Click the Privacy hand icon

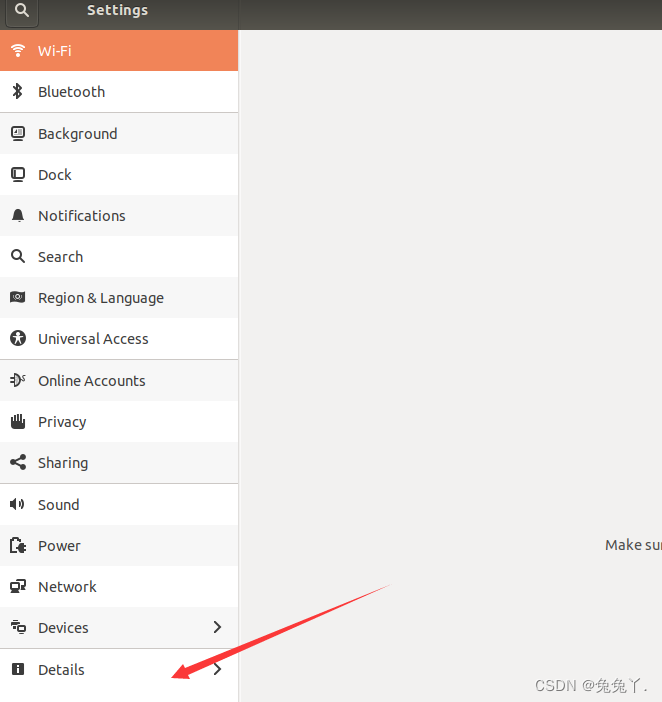point(18,421)
